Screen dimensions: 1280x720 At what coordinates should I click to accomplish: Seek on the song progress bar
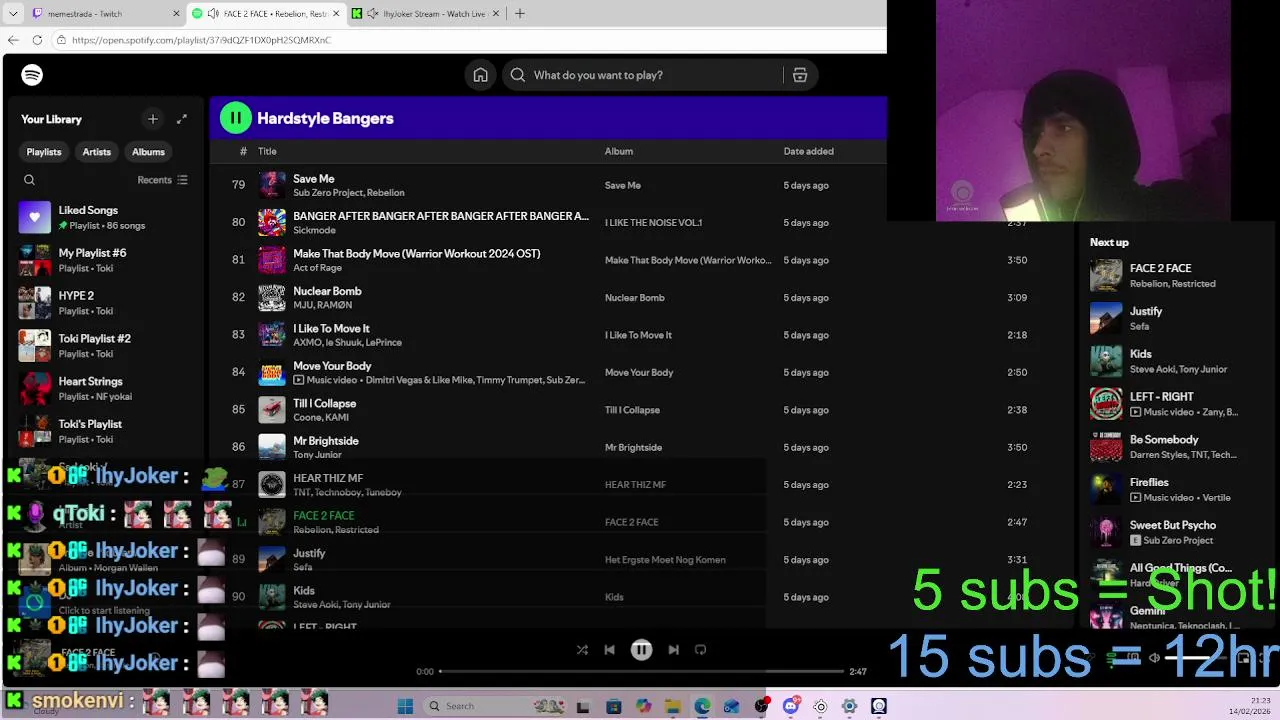(x=641, y=671)
